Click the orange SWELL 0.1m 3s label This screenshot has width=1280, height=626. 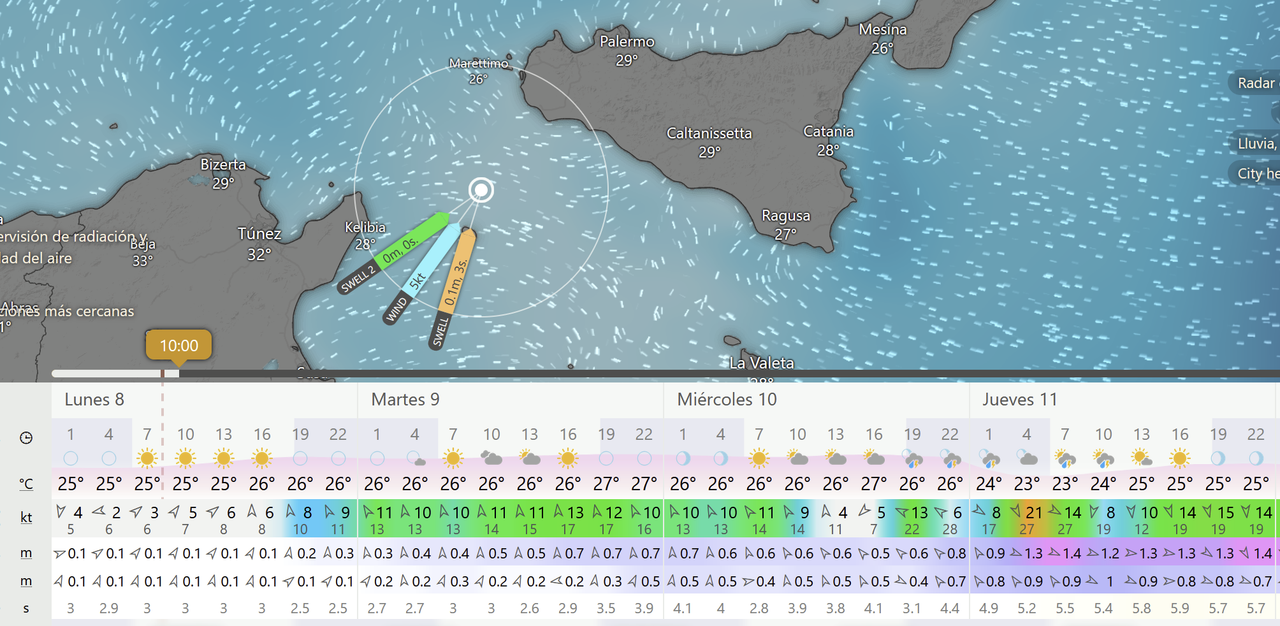point(453,288)
